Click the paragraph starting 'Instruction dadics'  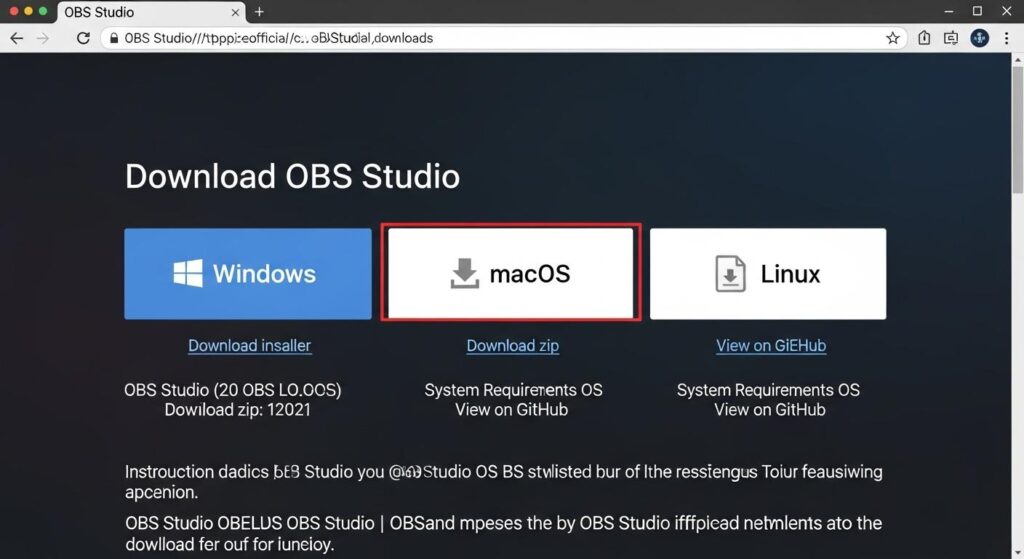504,482
